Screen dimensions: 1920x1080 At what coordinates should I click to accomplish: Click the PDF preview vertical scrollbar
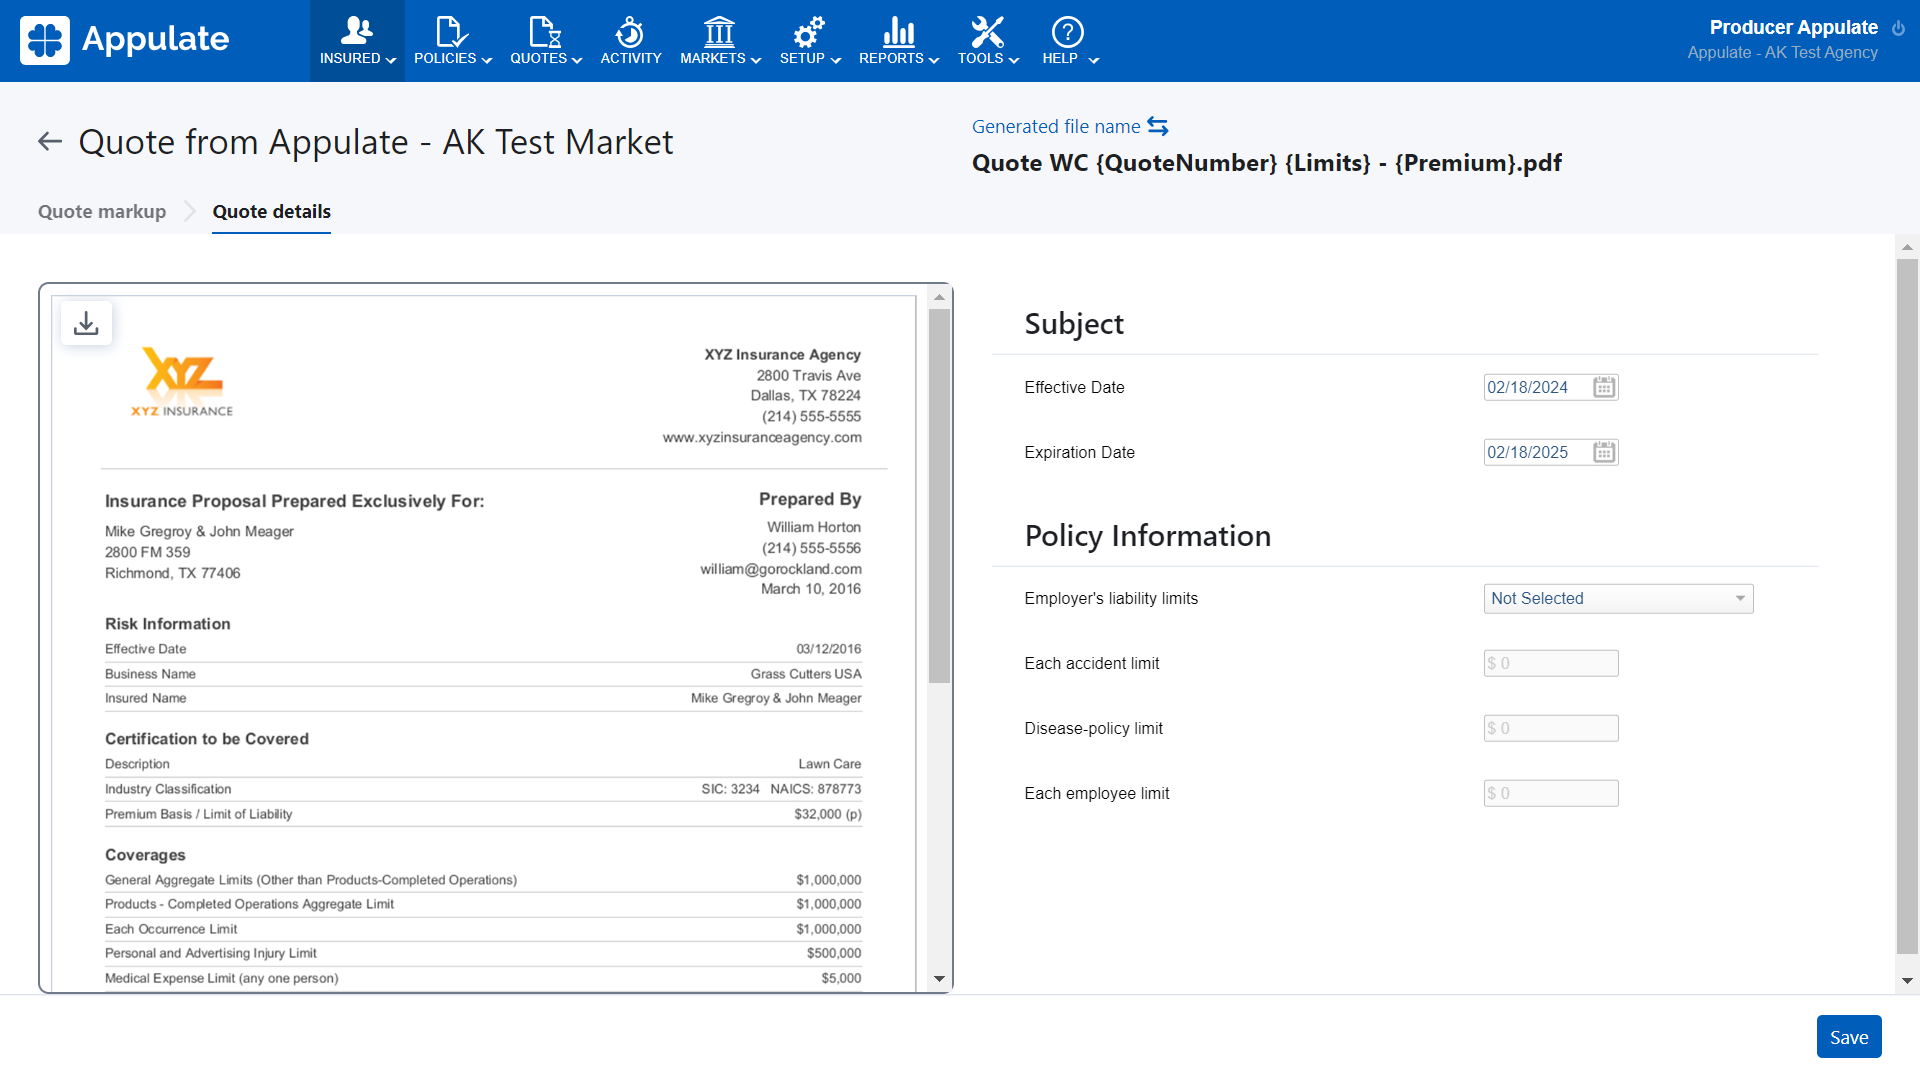pyautogui.click(x=939, y=496)
